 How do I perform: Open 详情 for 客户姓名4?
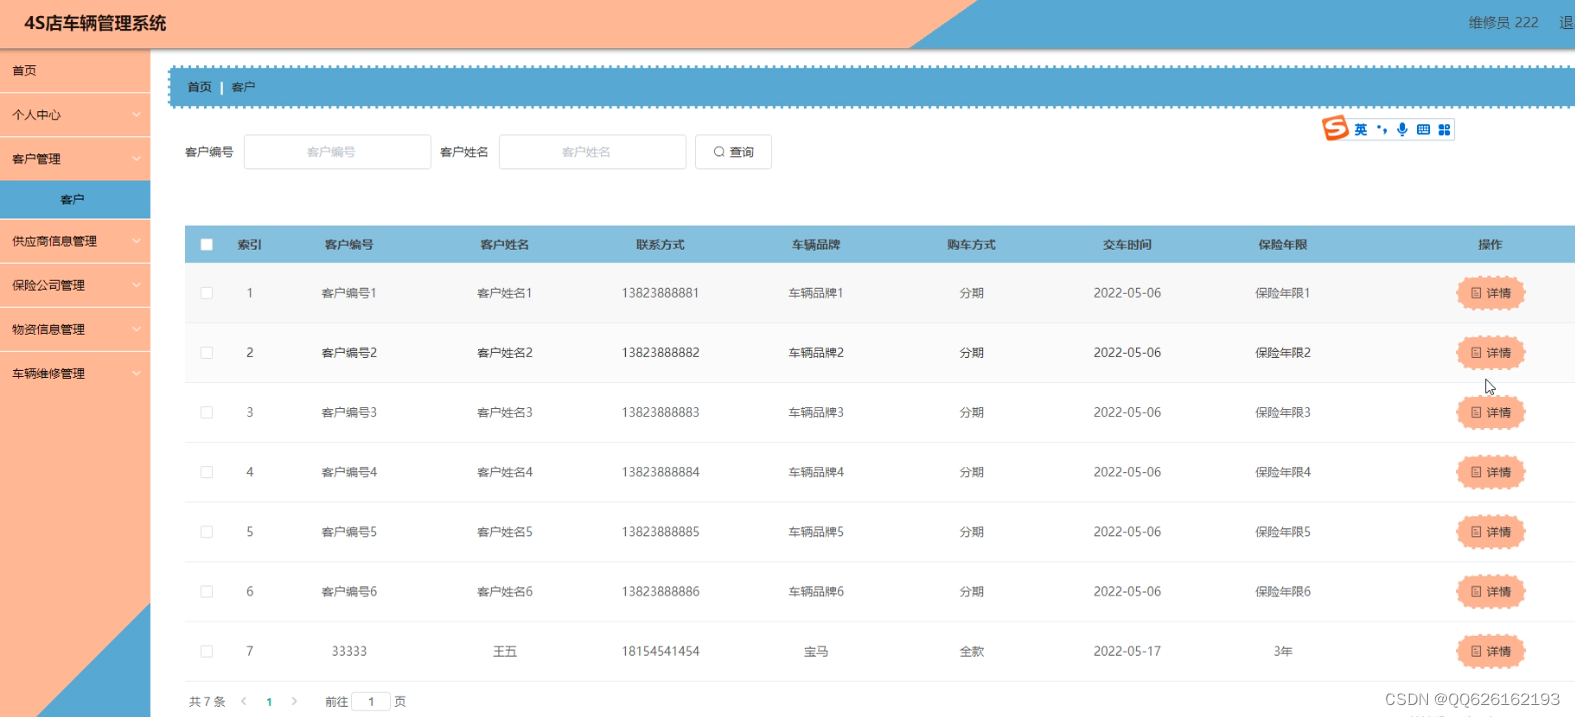pos(1490,472)
